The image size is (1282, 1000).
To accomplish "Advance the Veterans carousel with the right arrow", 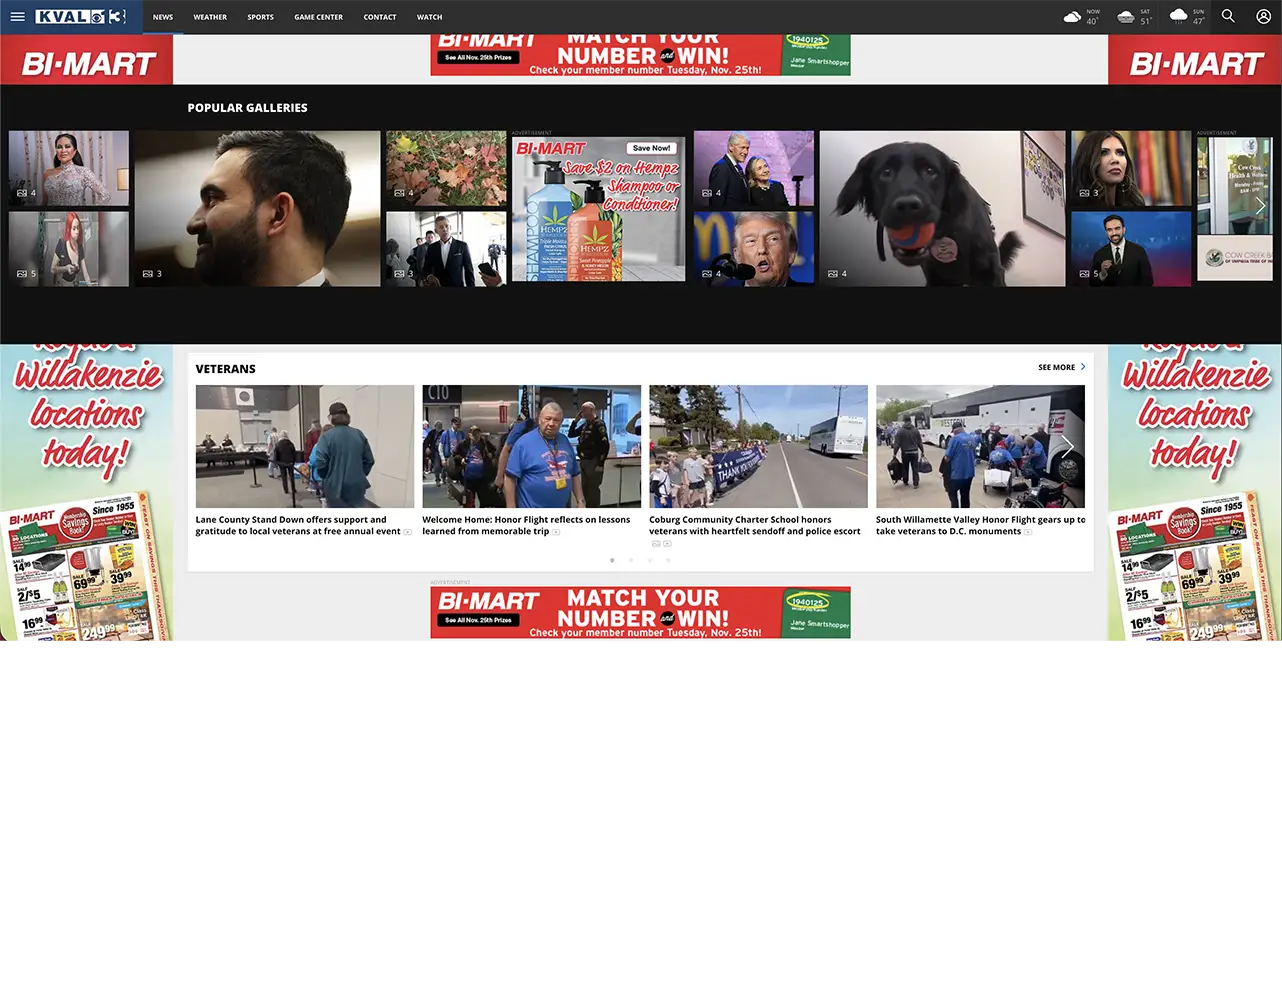I will (x=1067, y=446).
